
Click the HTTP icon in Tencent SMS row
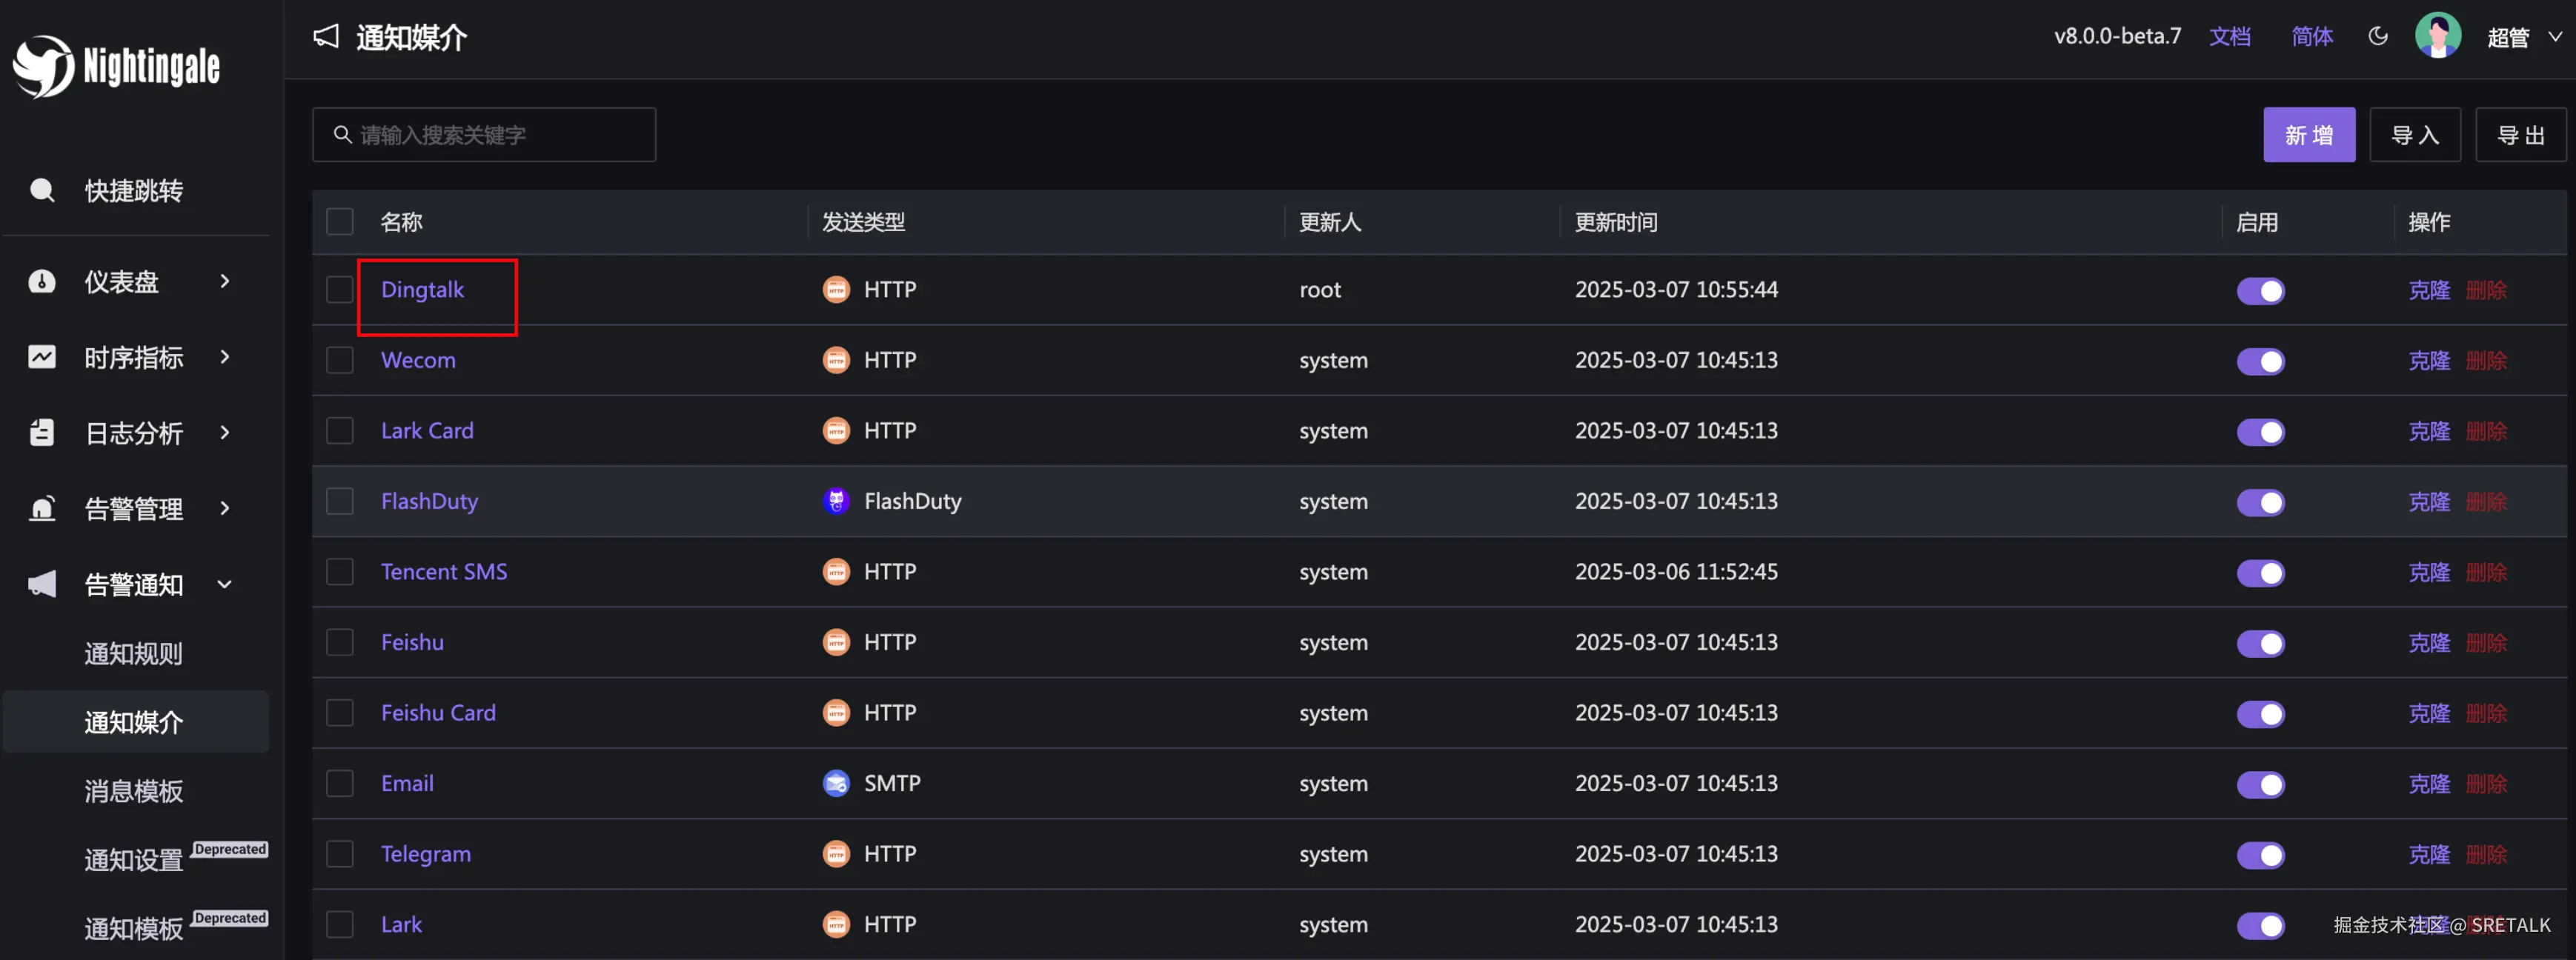pos(836,571)
